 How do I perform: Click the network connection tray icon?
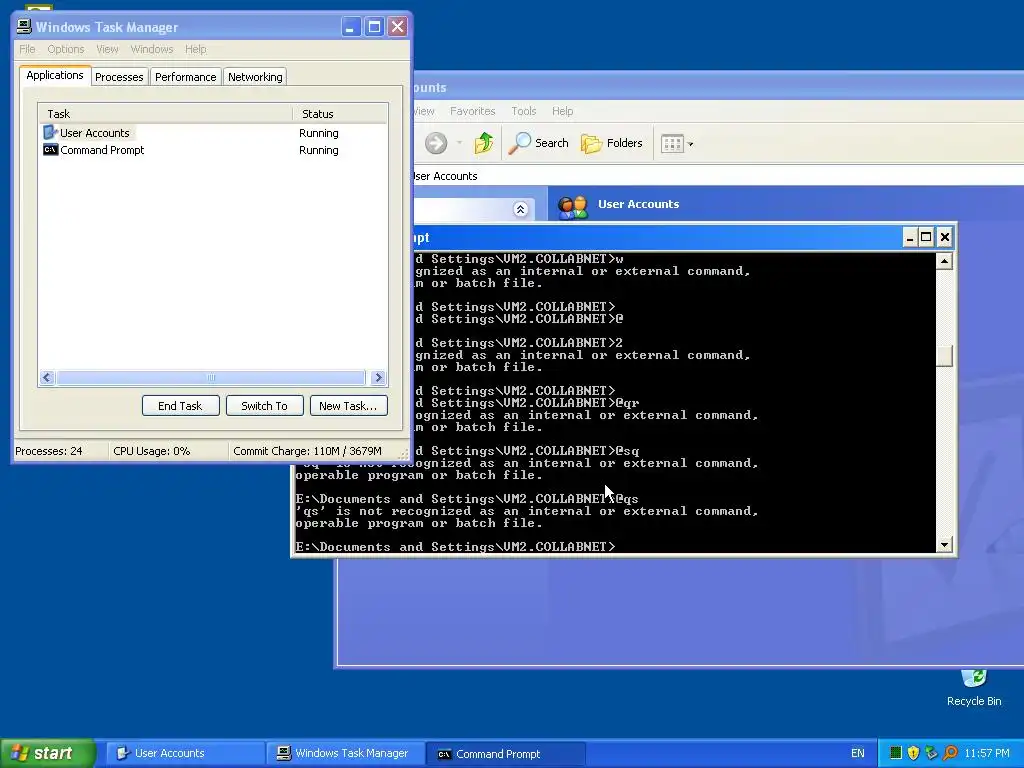click(x=931, y=753)
